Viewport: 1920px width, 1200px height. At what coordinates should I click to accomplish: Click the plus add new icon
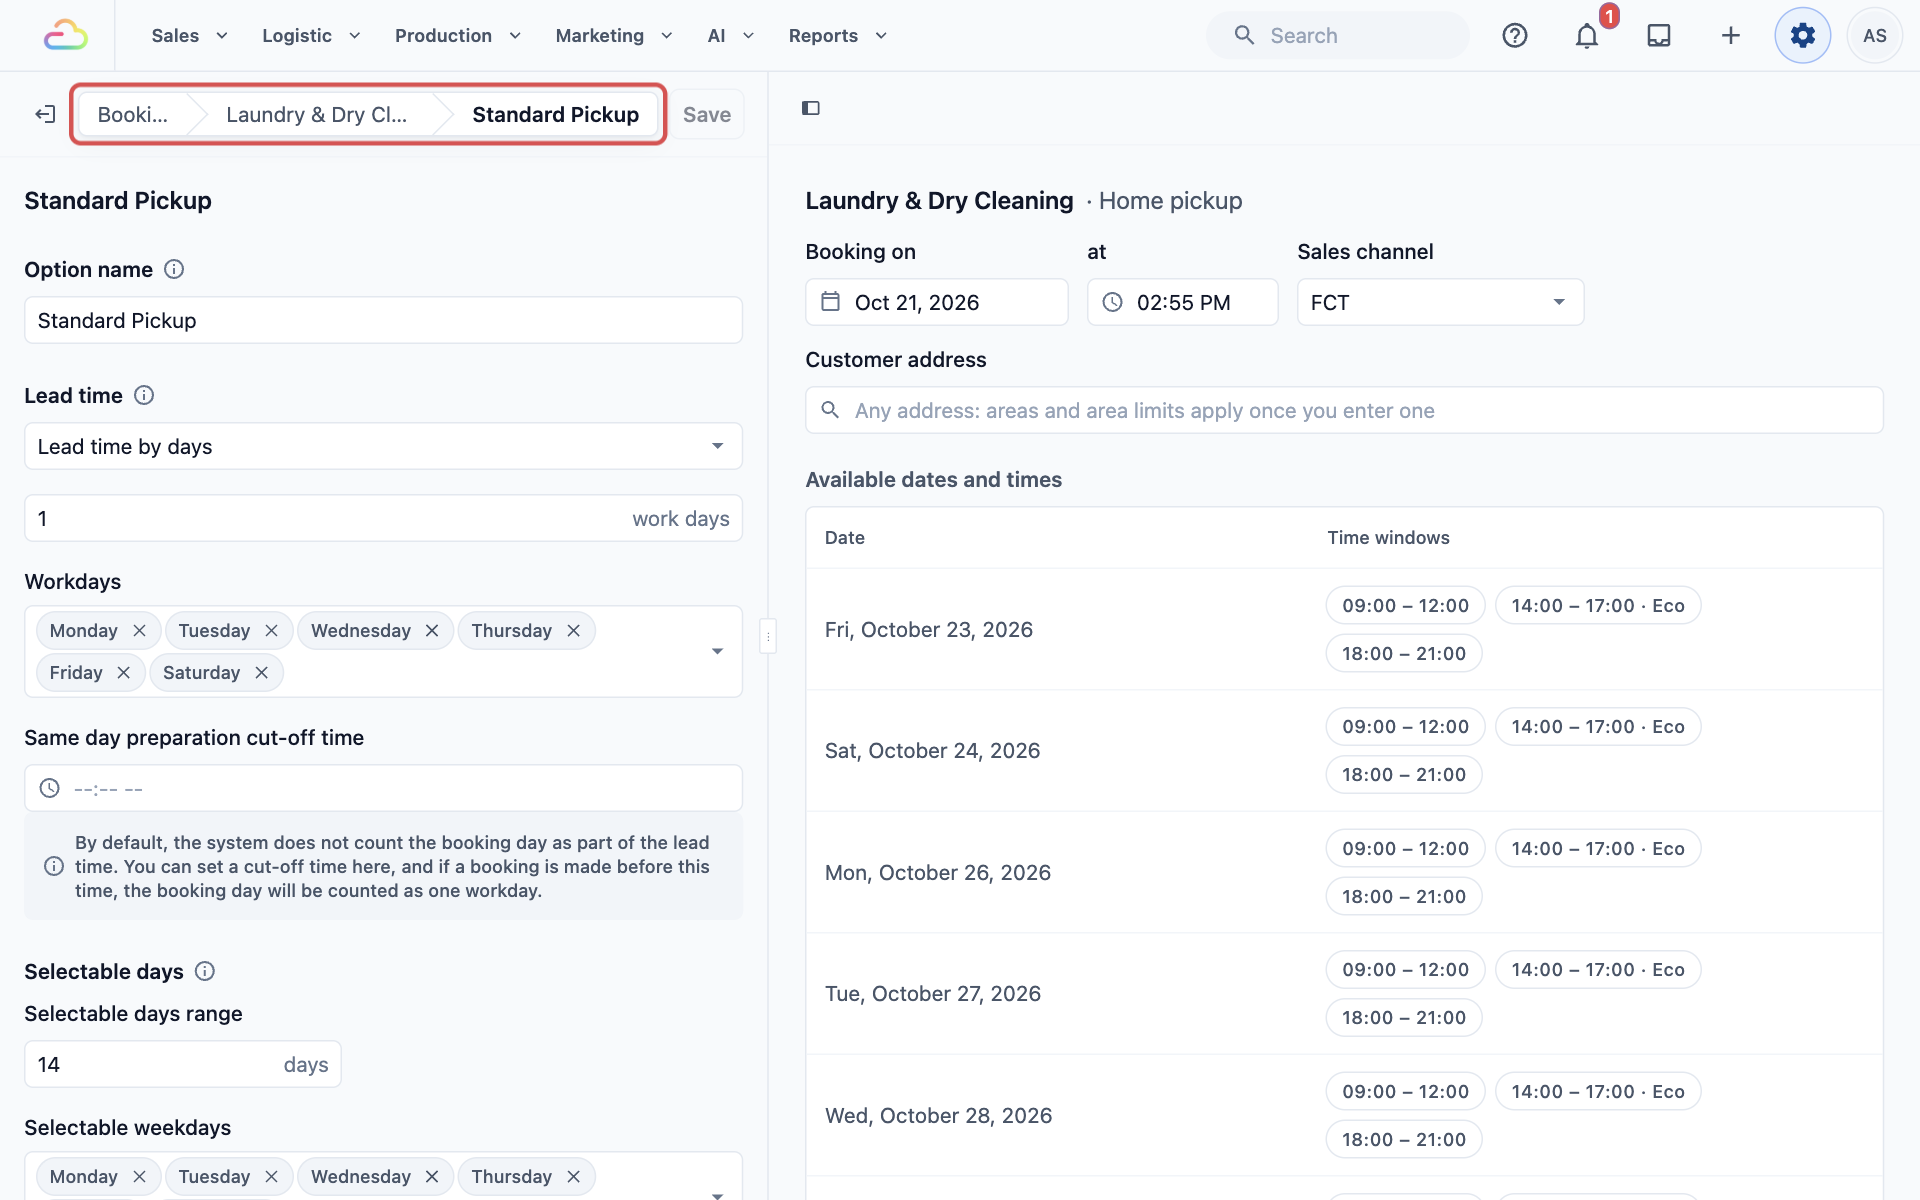pos(1731,35)
